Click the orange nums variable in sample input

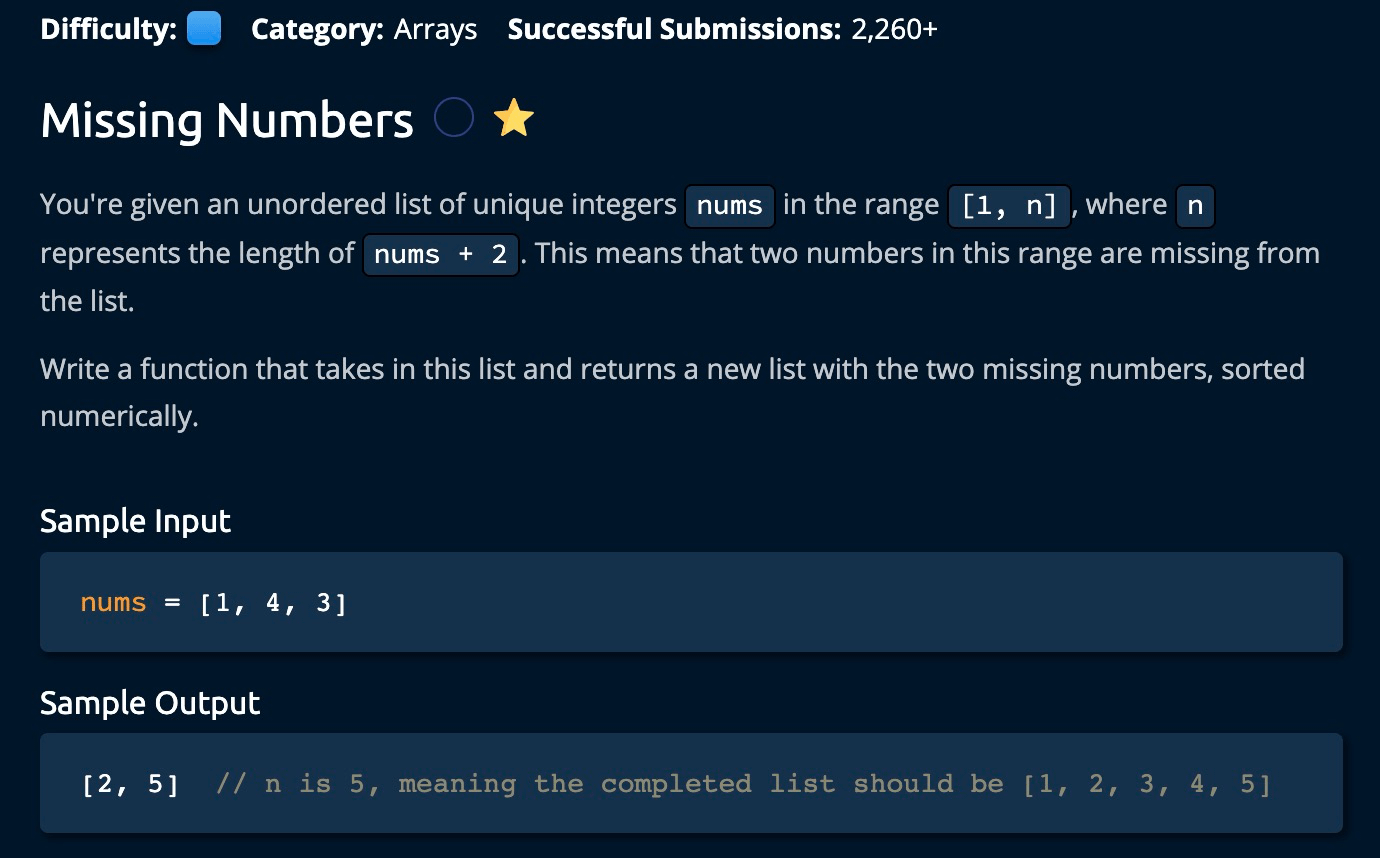tap(113, 603)
